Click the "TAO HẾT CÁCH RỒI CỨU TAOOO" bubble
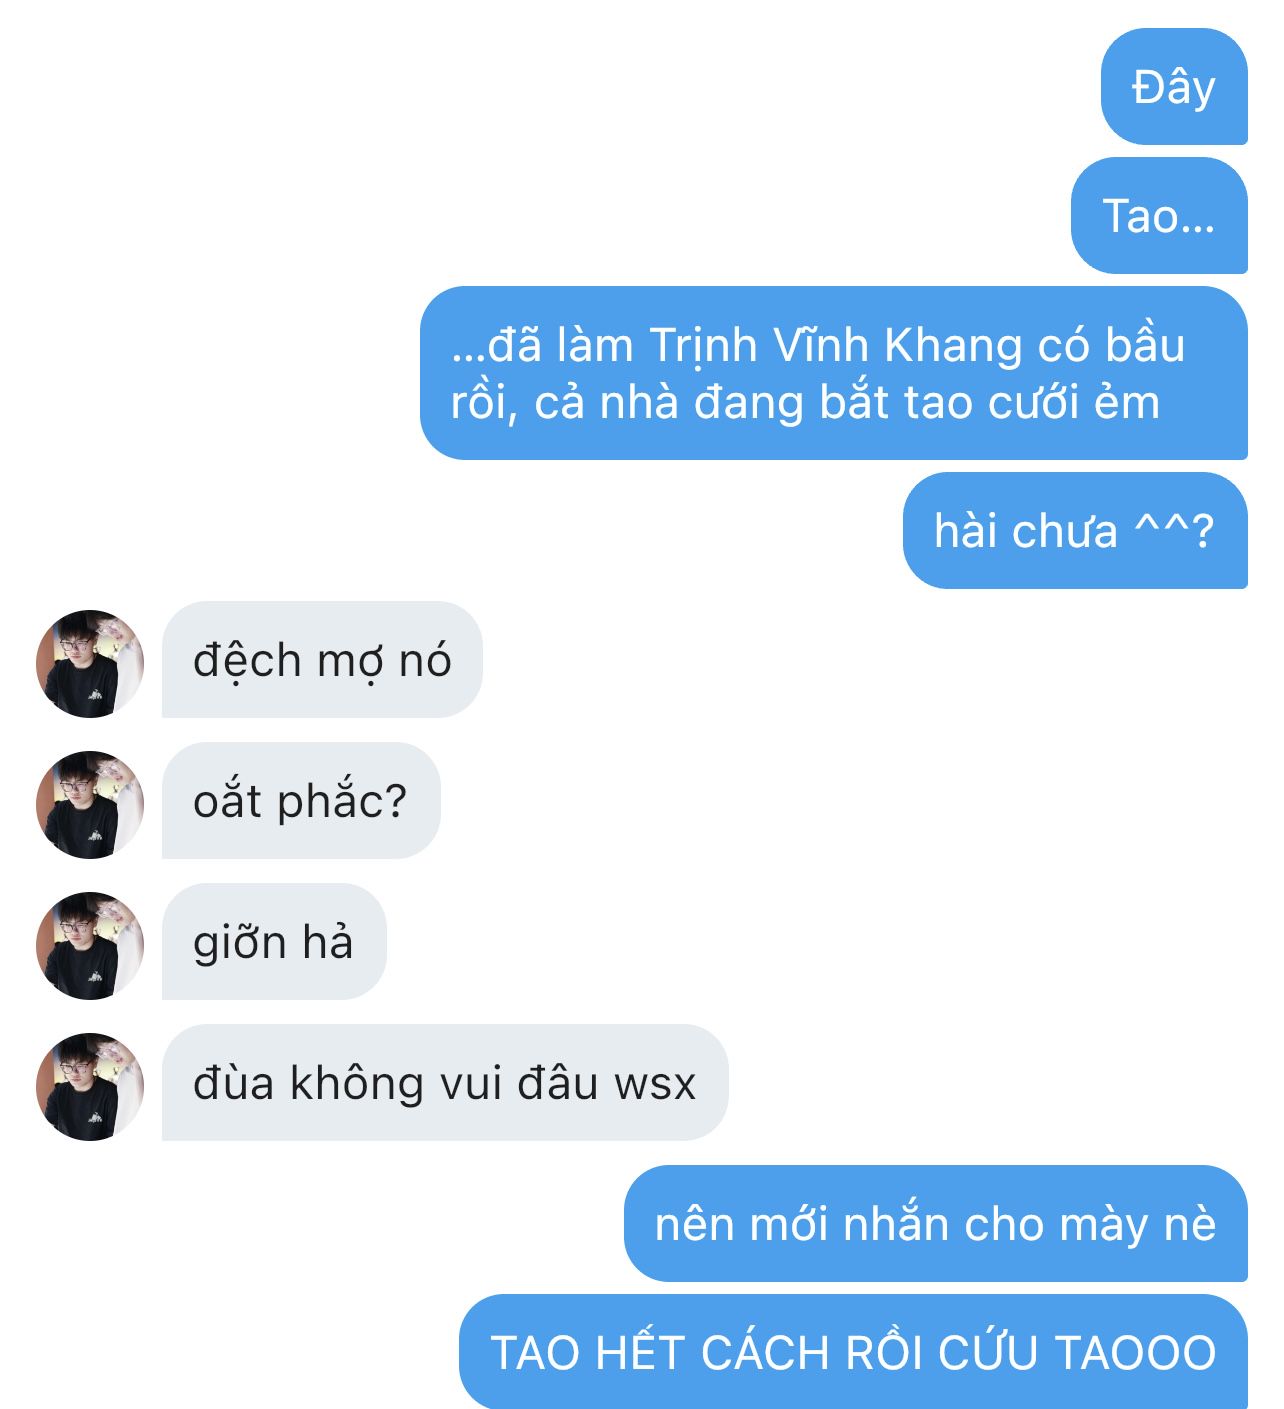1284x1409 pixels. [854, 1352]
